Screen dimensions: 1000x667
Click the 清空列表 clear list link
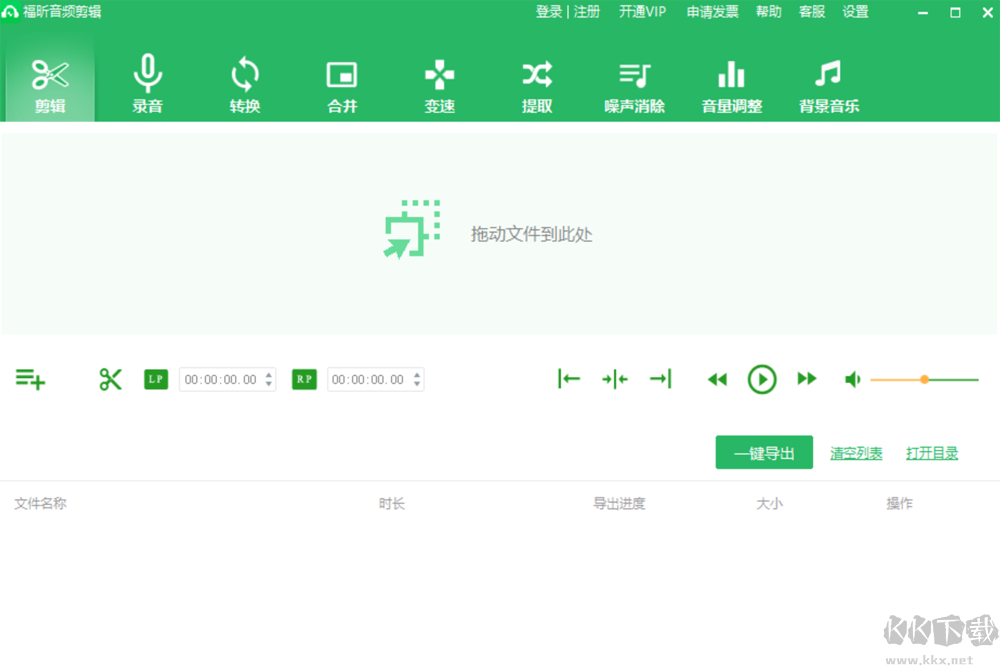(x=855, y=452)
